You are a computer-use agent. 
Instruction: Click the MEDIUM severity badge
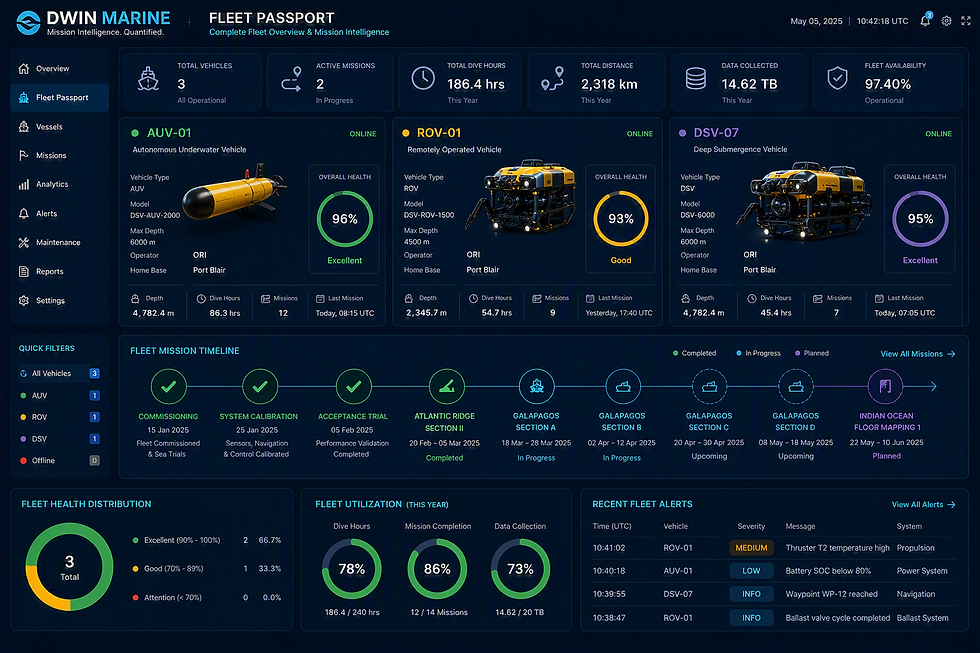coord(751,548)
